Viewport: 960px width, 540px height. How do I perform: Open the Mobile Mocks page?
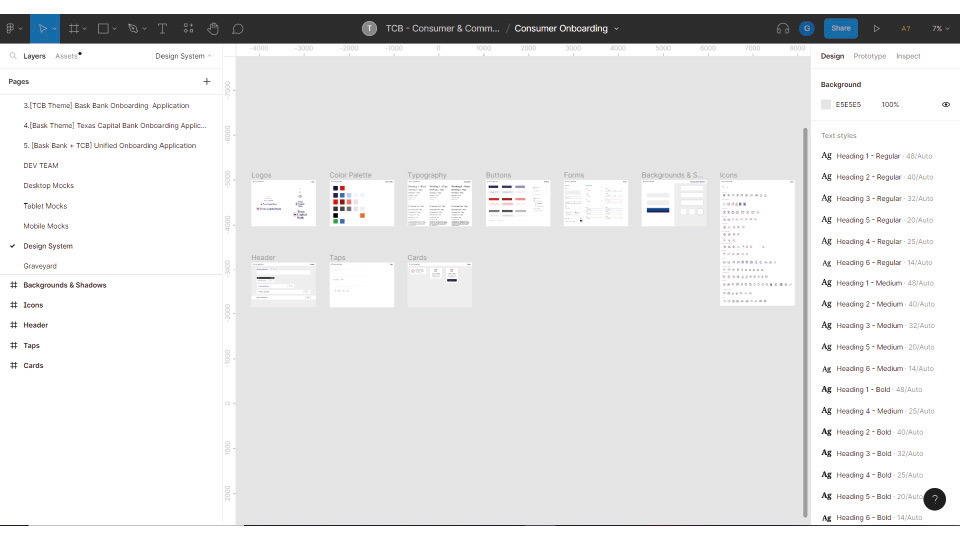[46, 226]
